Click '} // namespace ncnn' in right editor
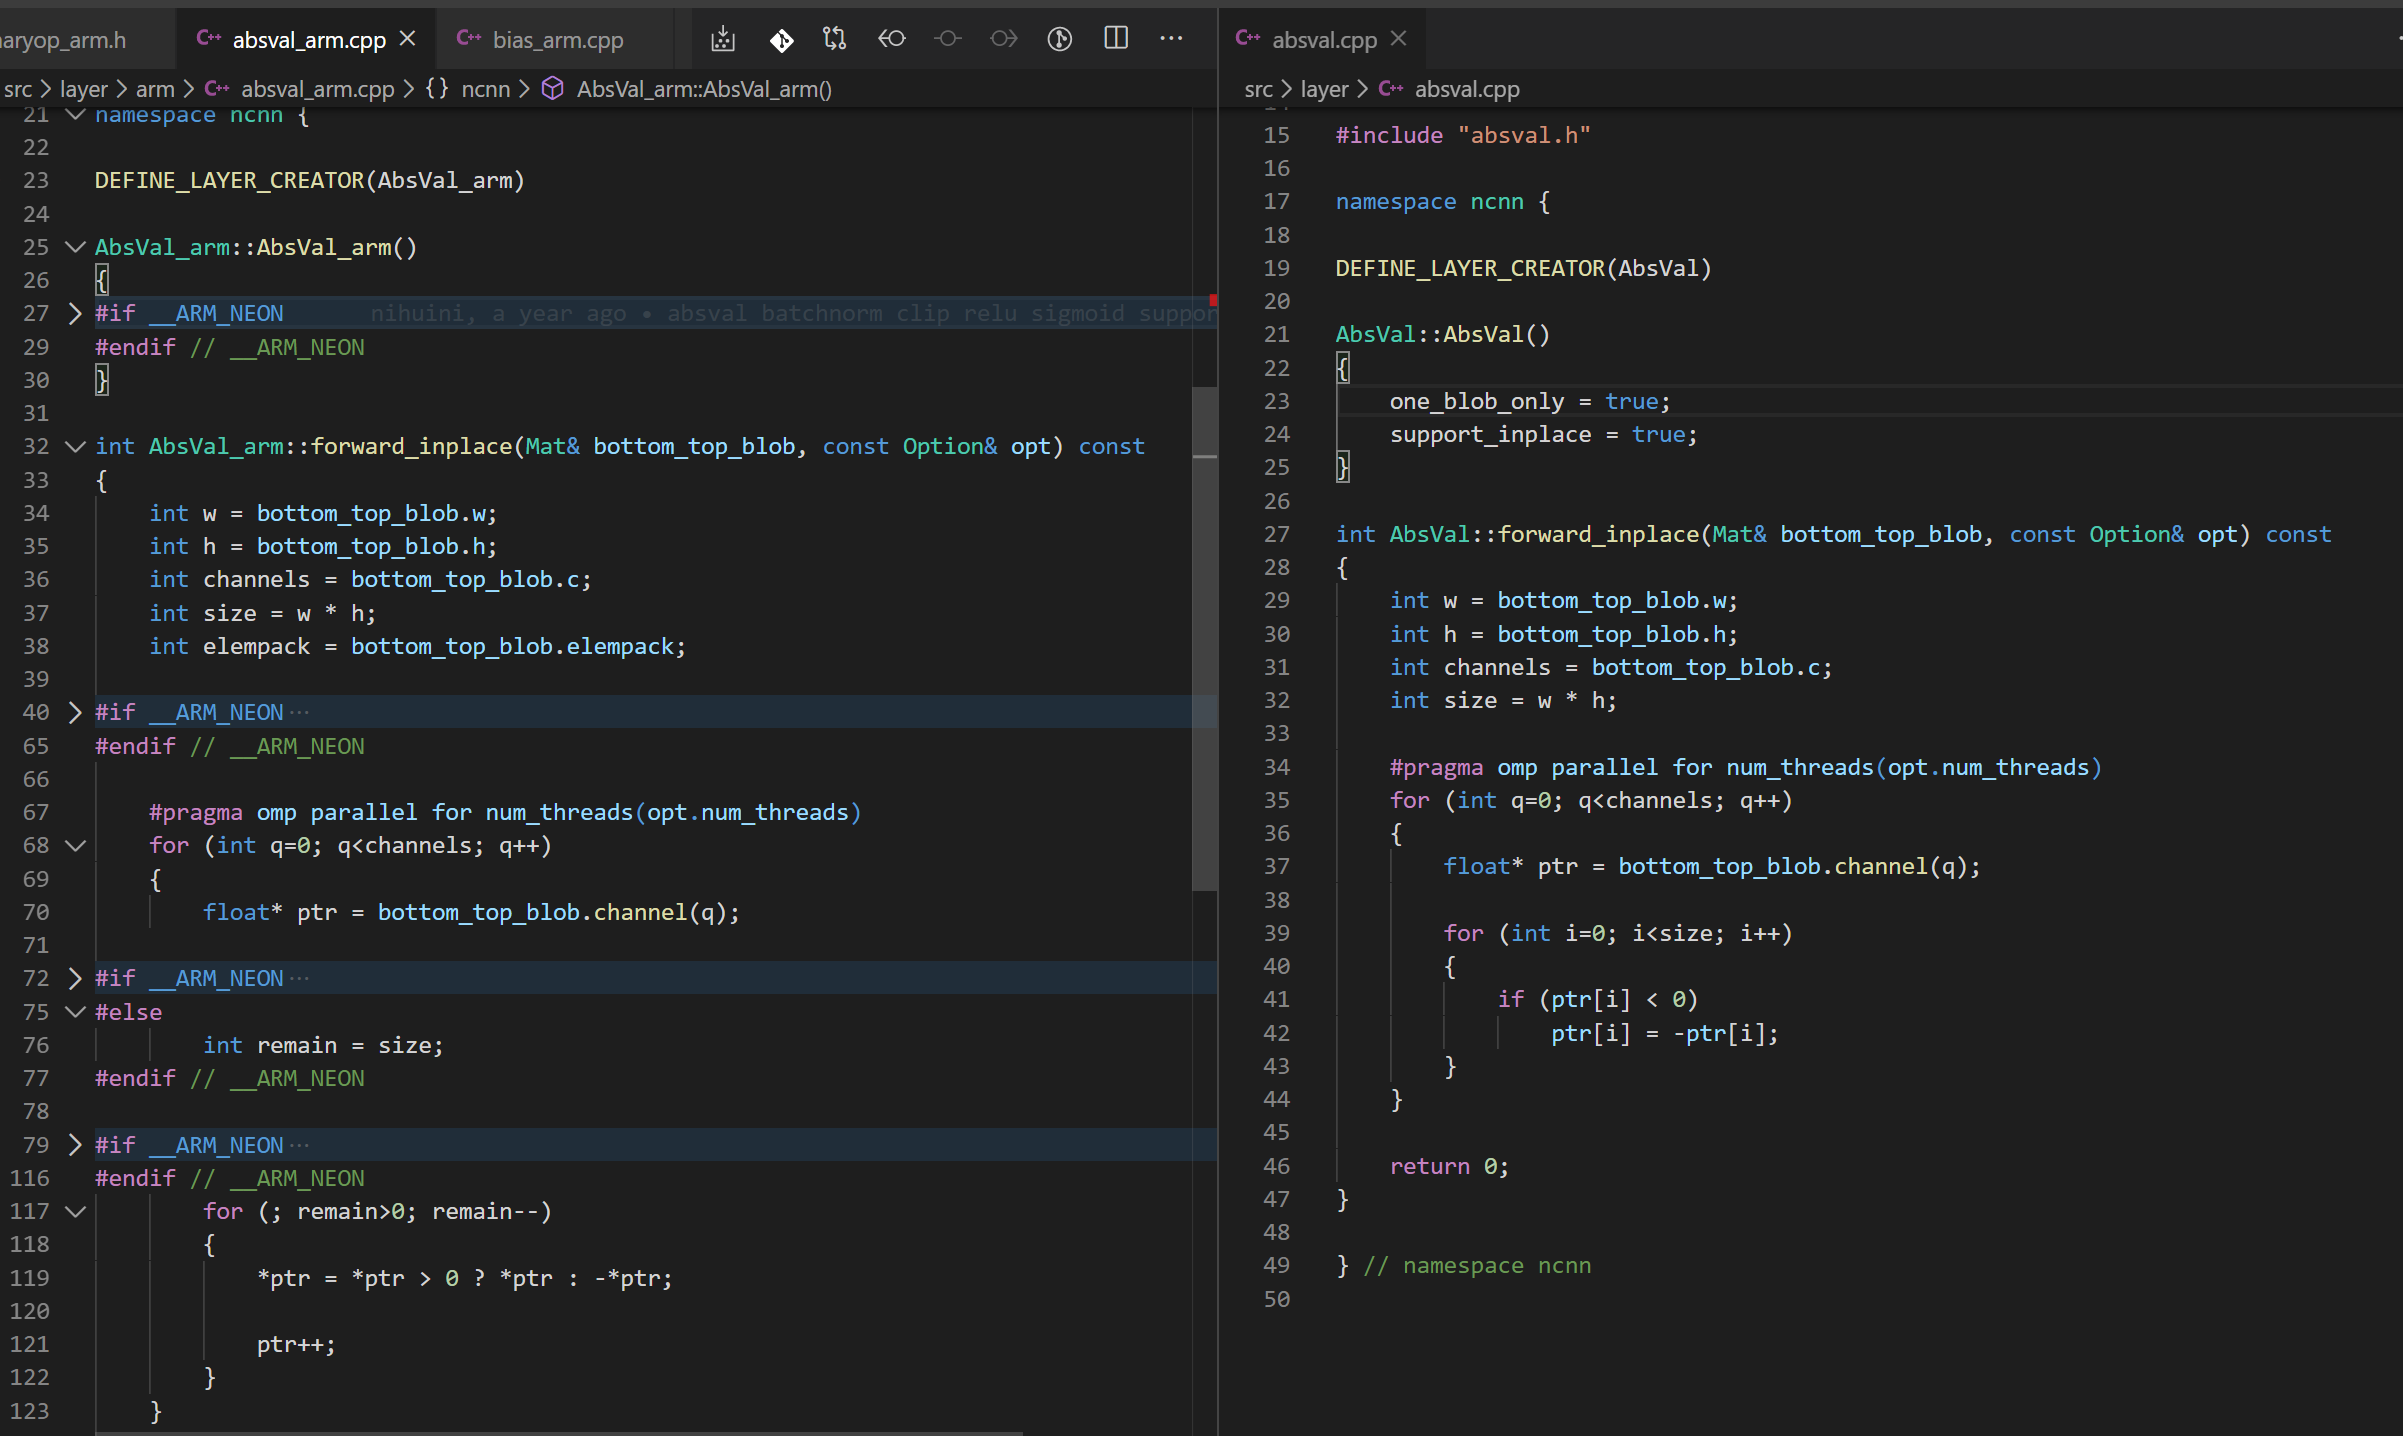Viewport: 2403px width, 1436px height. tap(1464, 1265)
